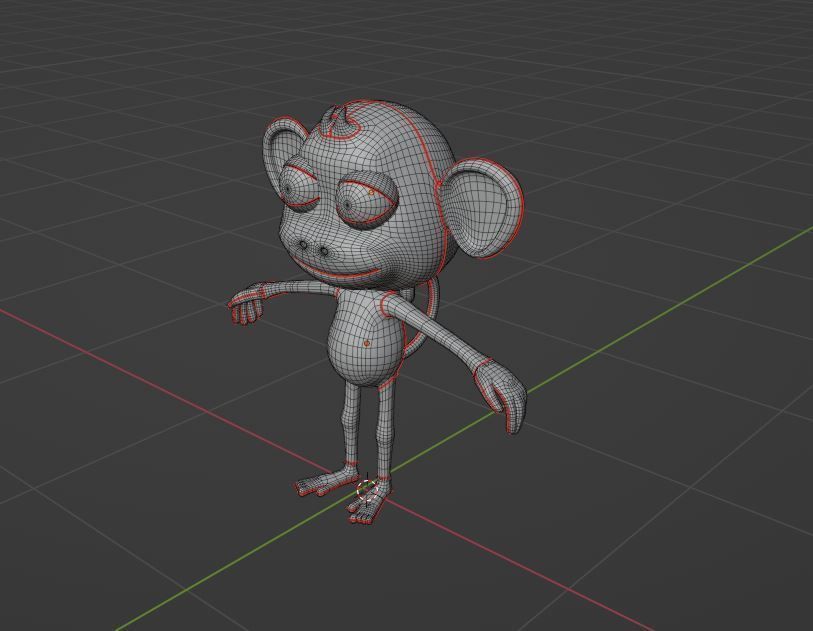Click the 3D cursor near the monkey's feet

[367, 489]
